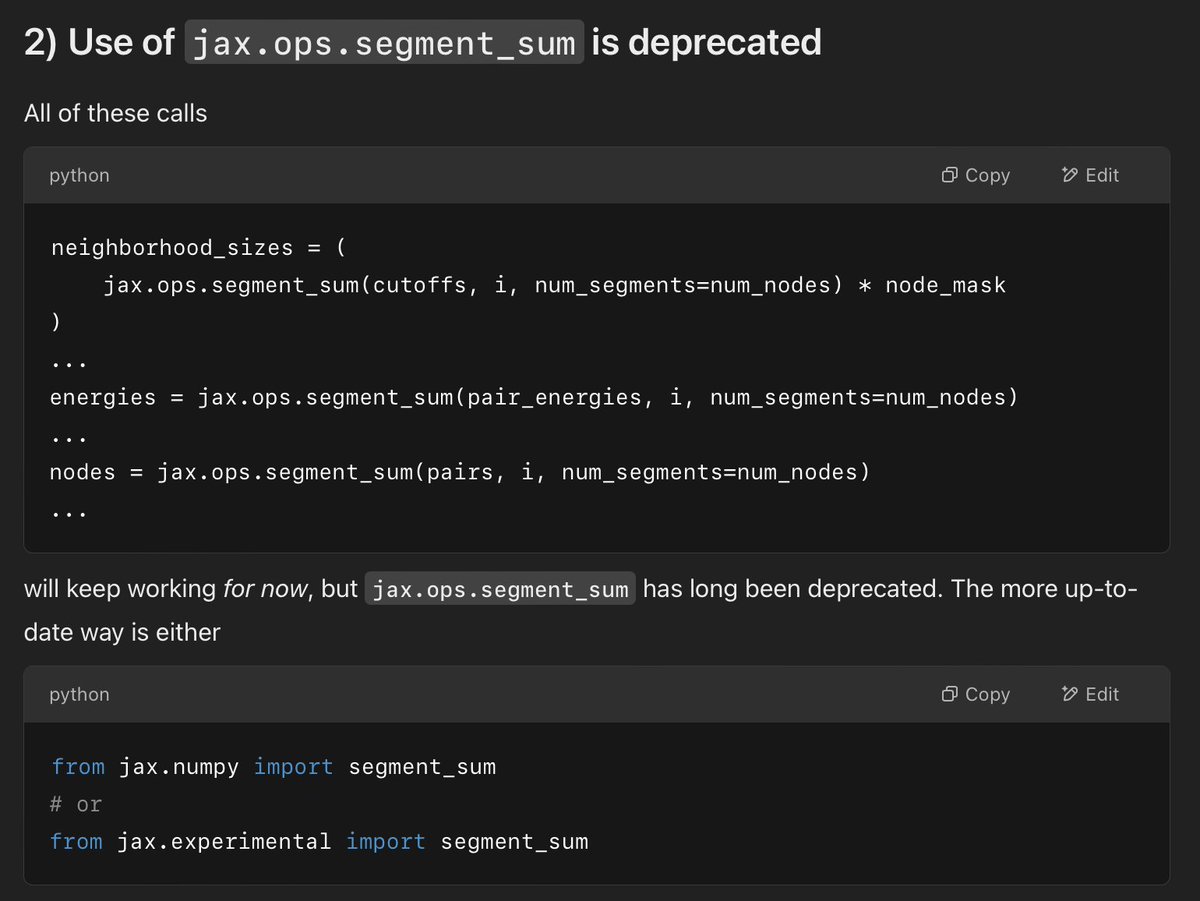Edit the second python code block with imports

(1090, 694)
